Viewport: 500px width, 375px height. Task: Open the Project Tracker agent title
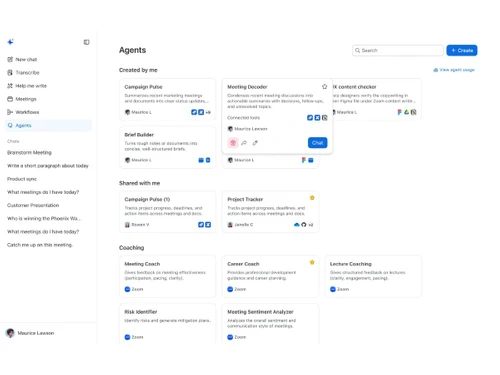click(x=245, y=199)
